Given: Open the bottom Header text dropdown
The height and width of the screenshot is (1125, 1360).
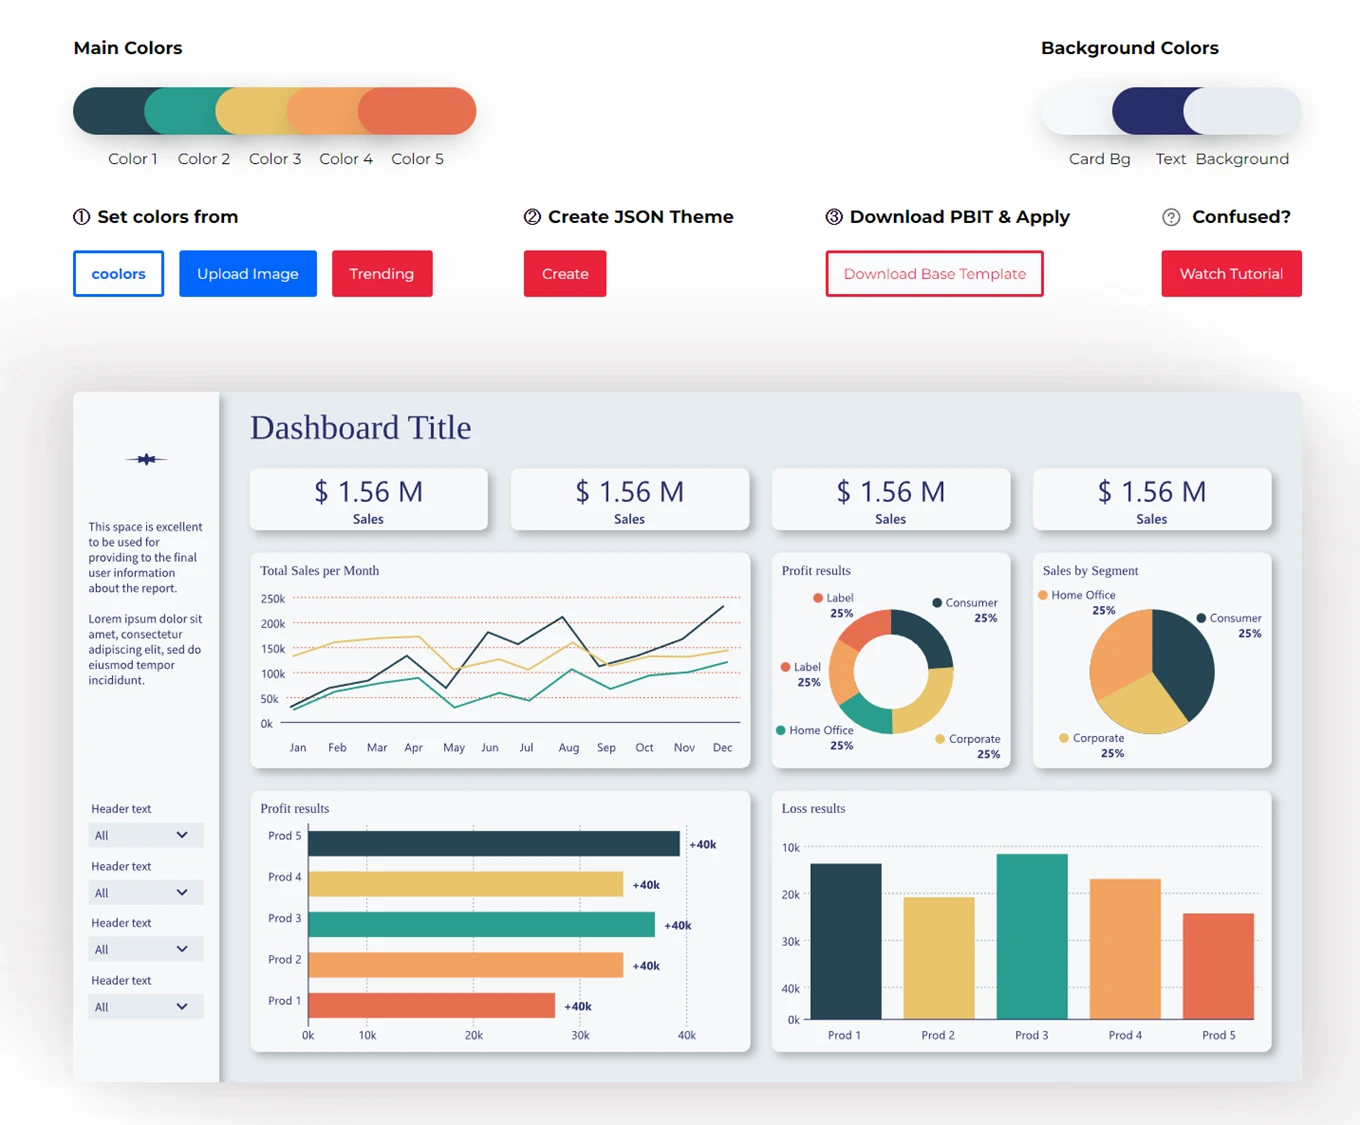Looking at the screenshot, I should (x=145, y=1006).
